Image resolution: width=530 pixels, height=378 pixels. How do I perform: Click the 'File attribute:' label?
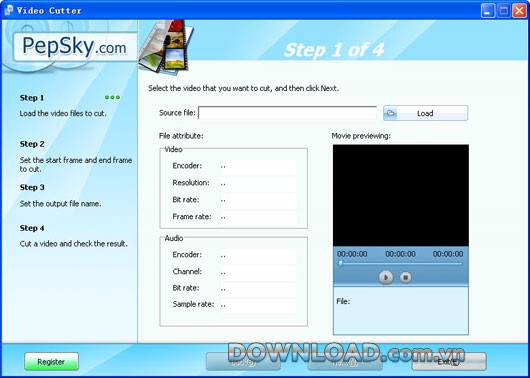pos(181,136)
